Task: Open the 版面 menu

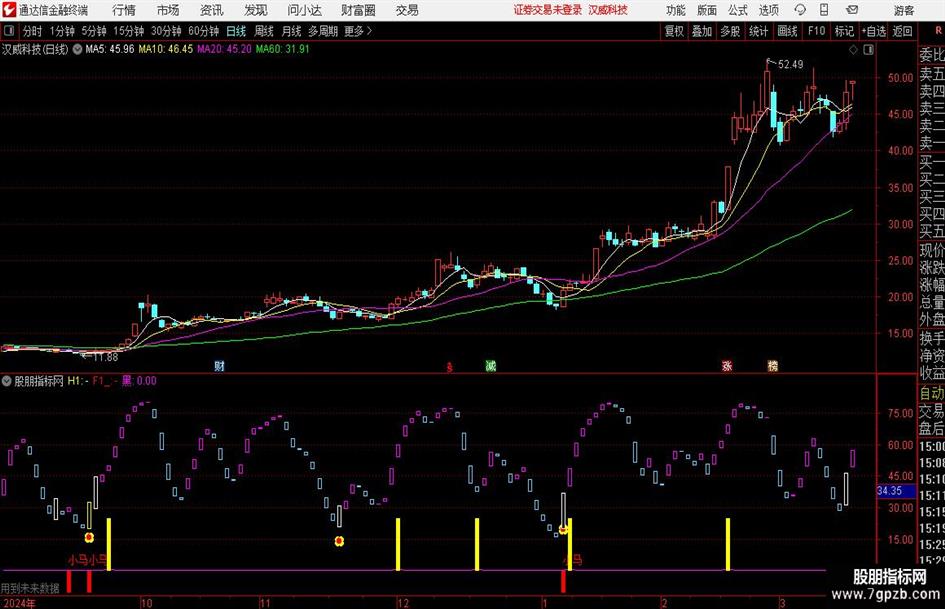Action: (x=707, y=10)
